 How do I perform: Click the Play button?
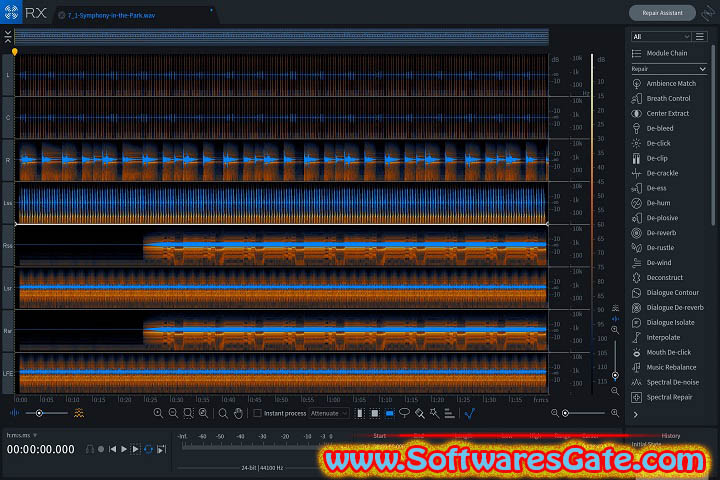tap(124, 449)
